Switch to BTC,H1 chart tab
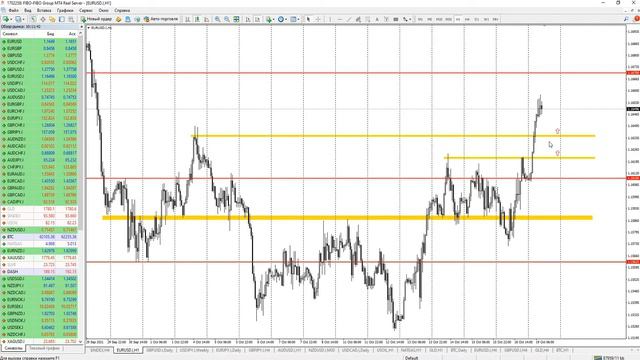Image resolution: width=640 pixels, height=360 pixels. (x=562, y=350)
